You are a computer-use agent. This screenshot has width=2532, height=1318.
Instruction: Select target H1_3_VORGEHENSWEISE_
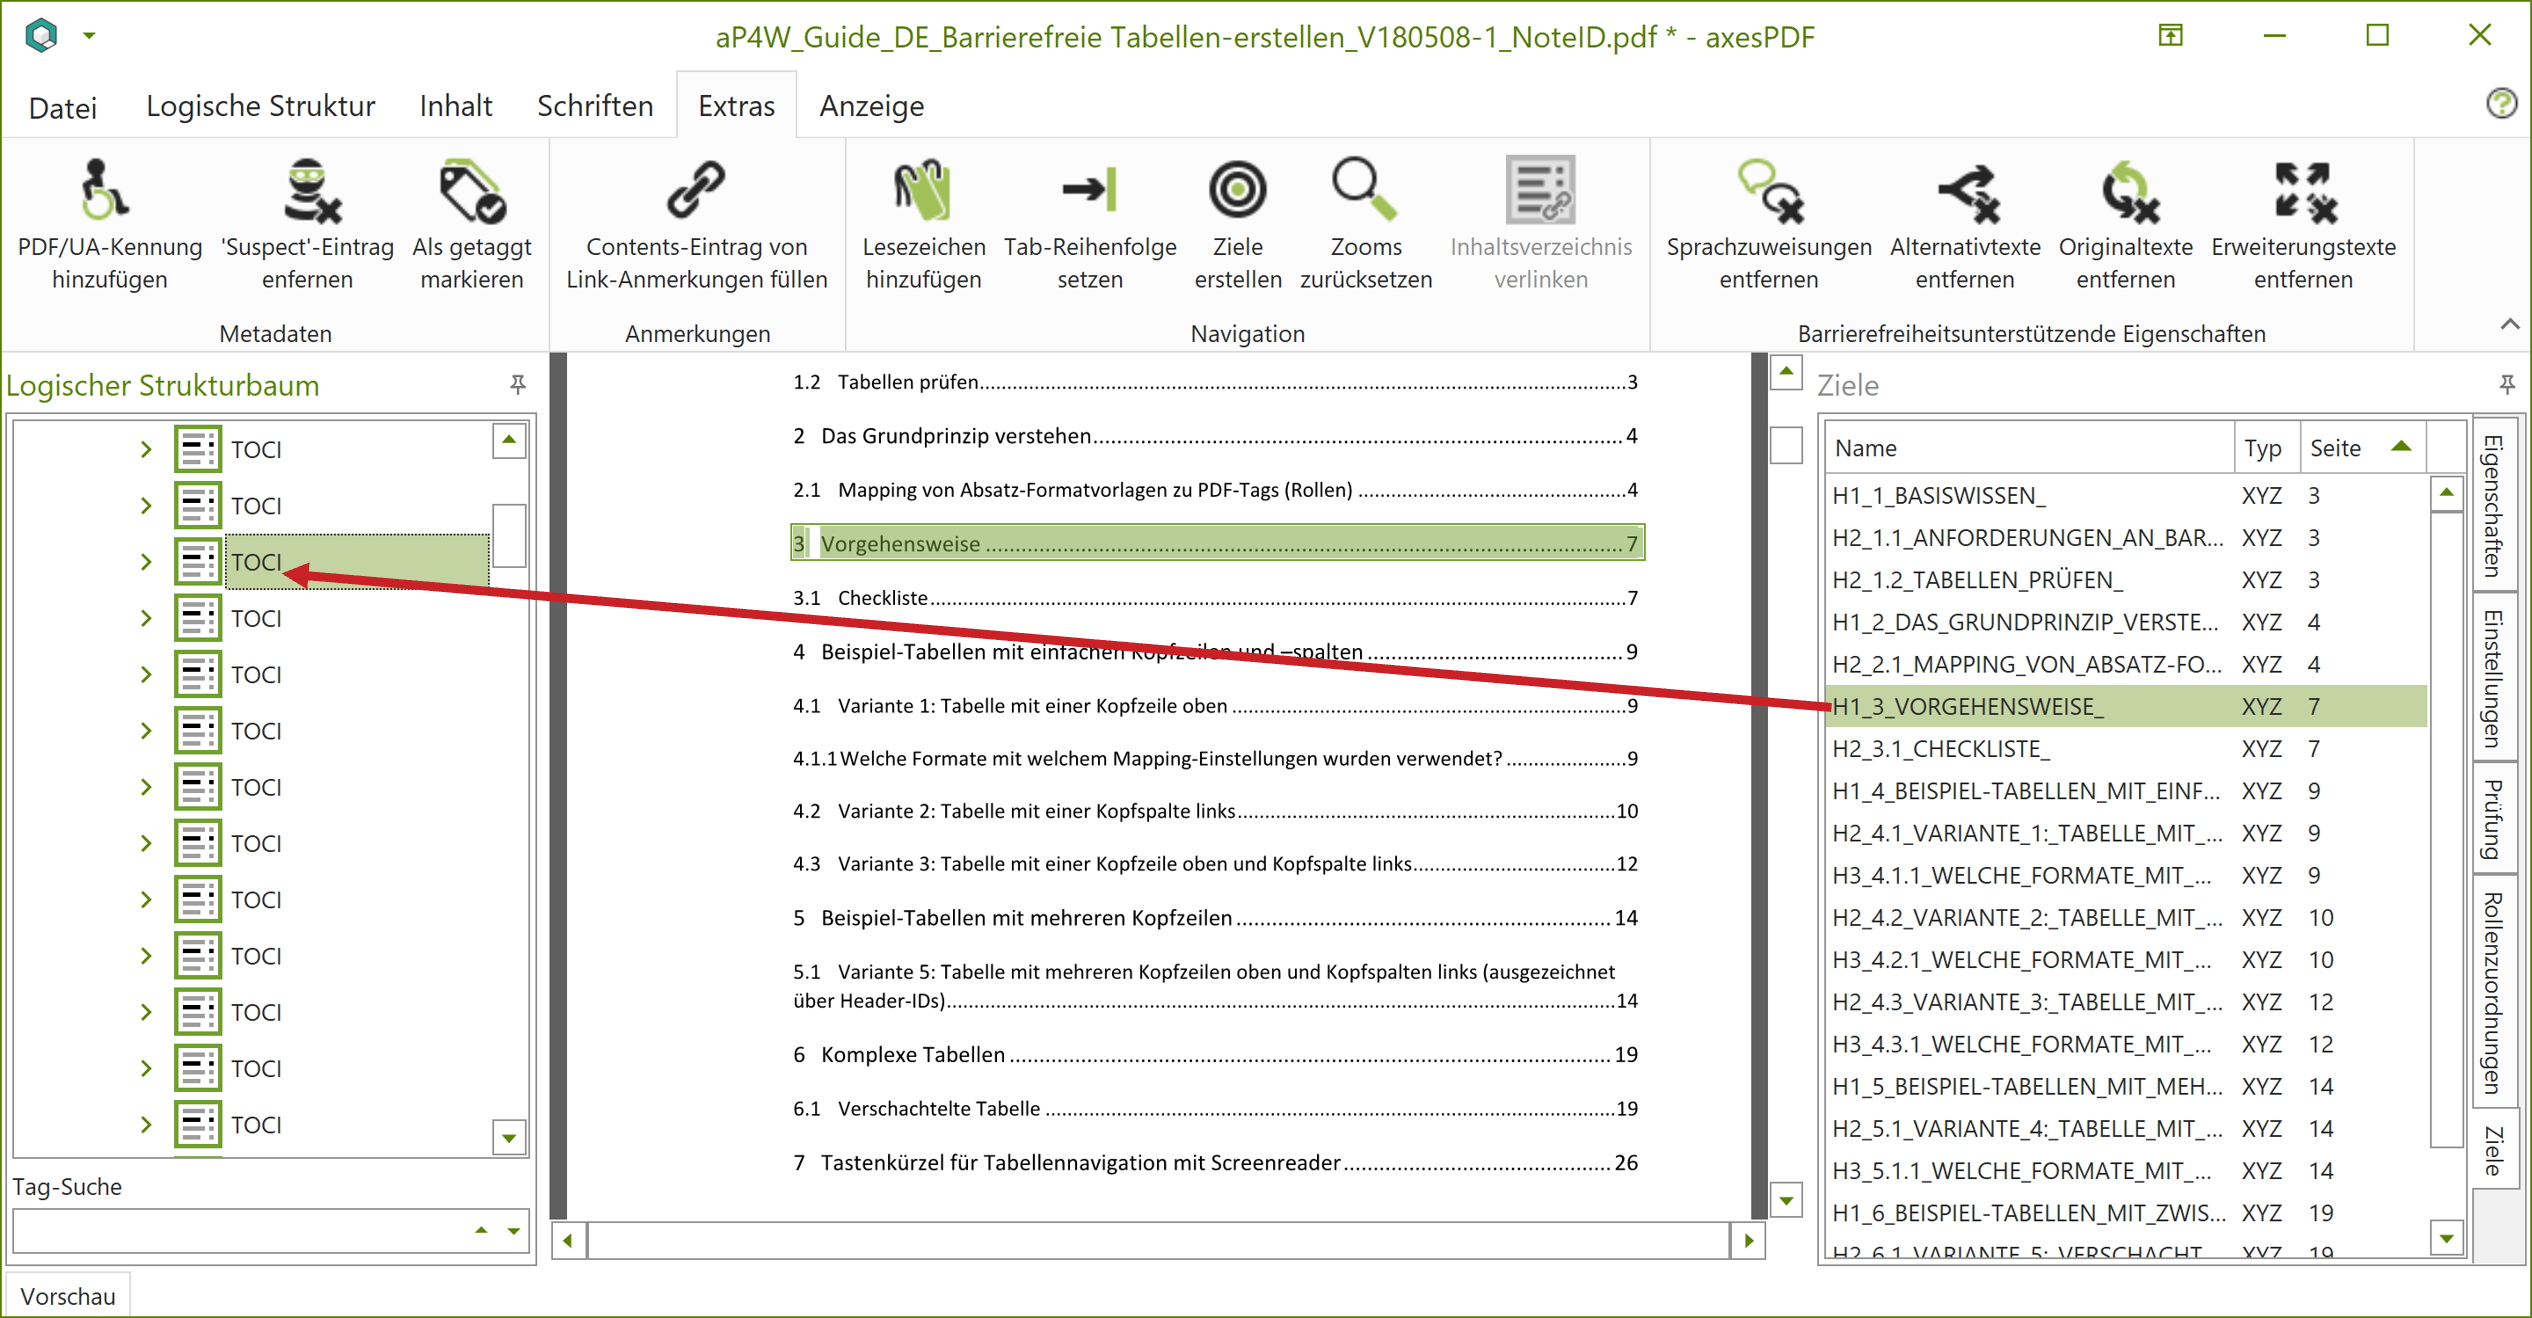2126,707
